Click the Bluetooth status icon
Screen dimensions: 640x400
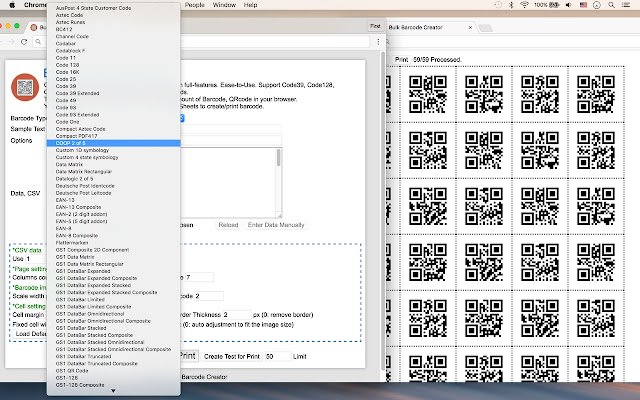[511, 5]
